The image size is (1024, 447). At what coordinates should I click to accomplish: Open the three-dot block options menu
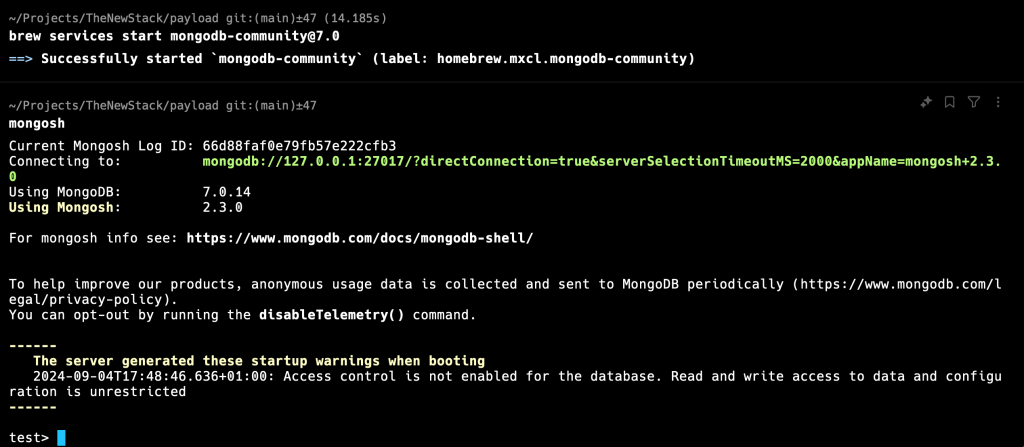pos(998,102)
